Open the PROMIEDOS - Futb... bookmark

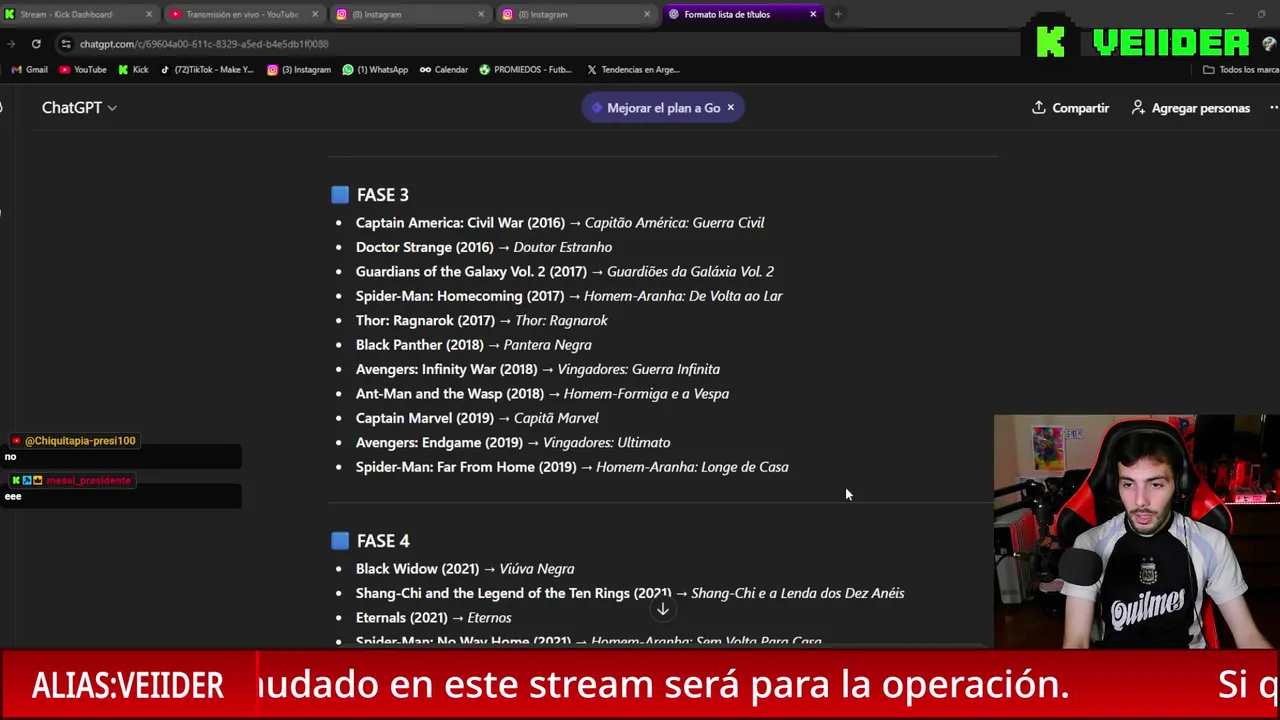[526, 70]
